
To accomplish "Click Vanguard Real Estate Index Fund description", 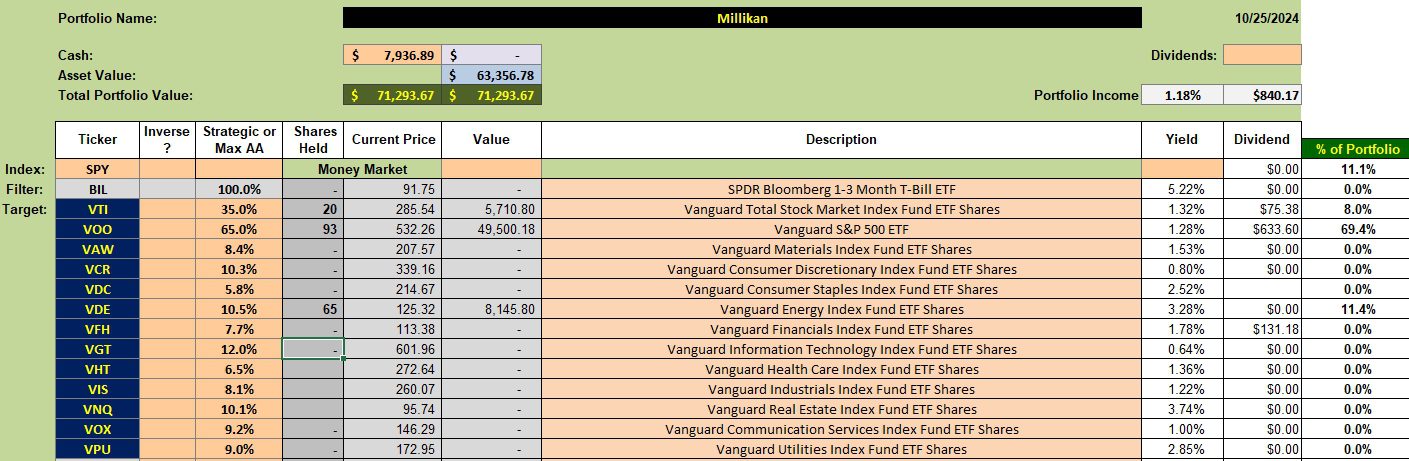I will pyautogui.click(x=841, y=409).
